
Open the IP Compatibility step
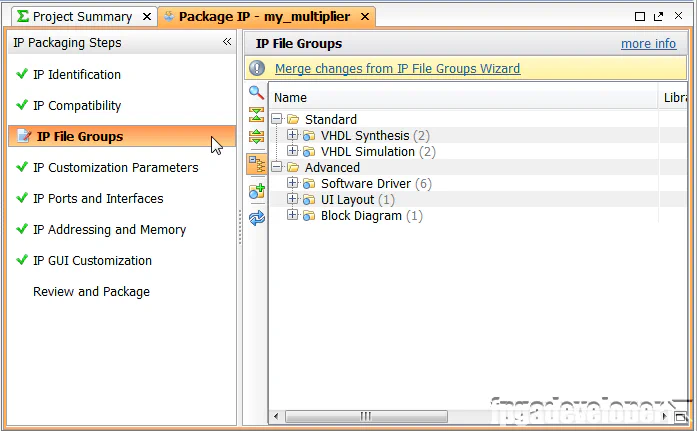[x=77, y=106]
